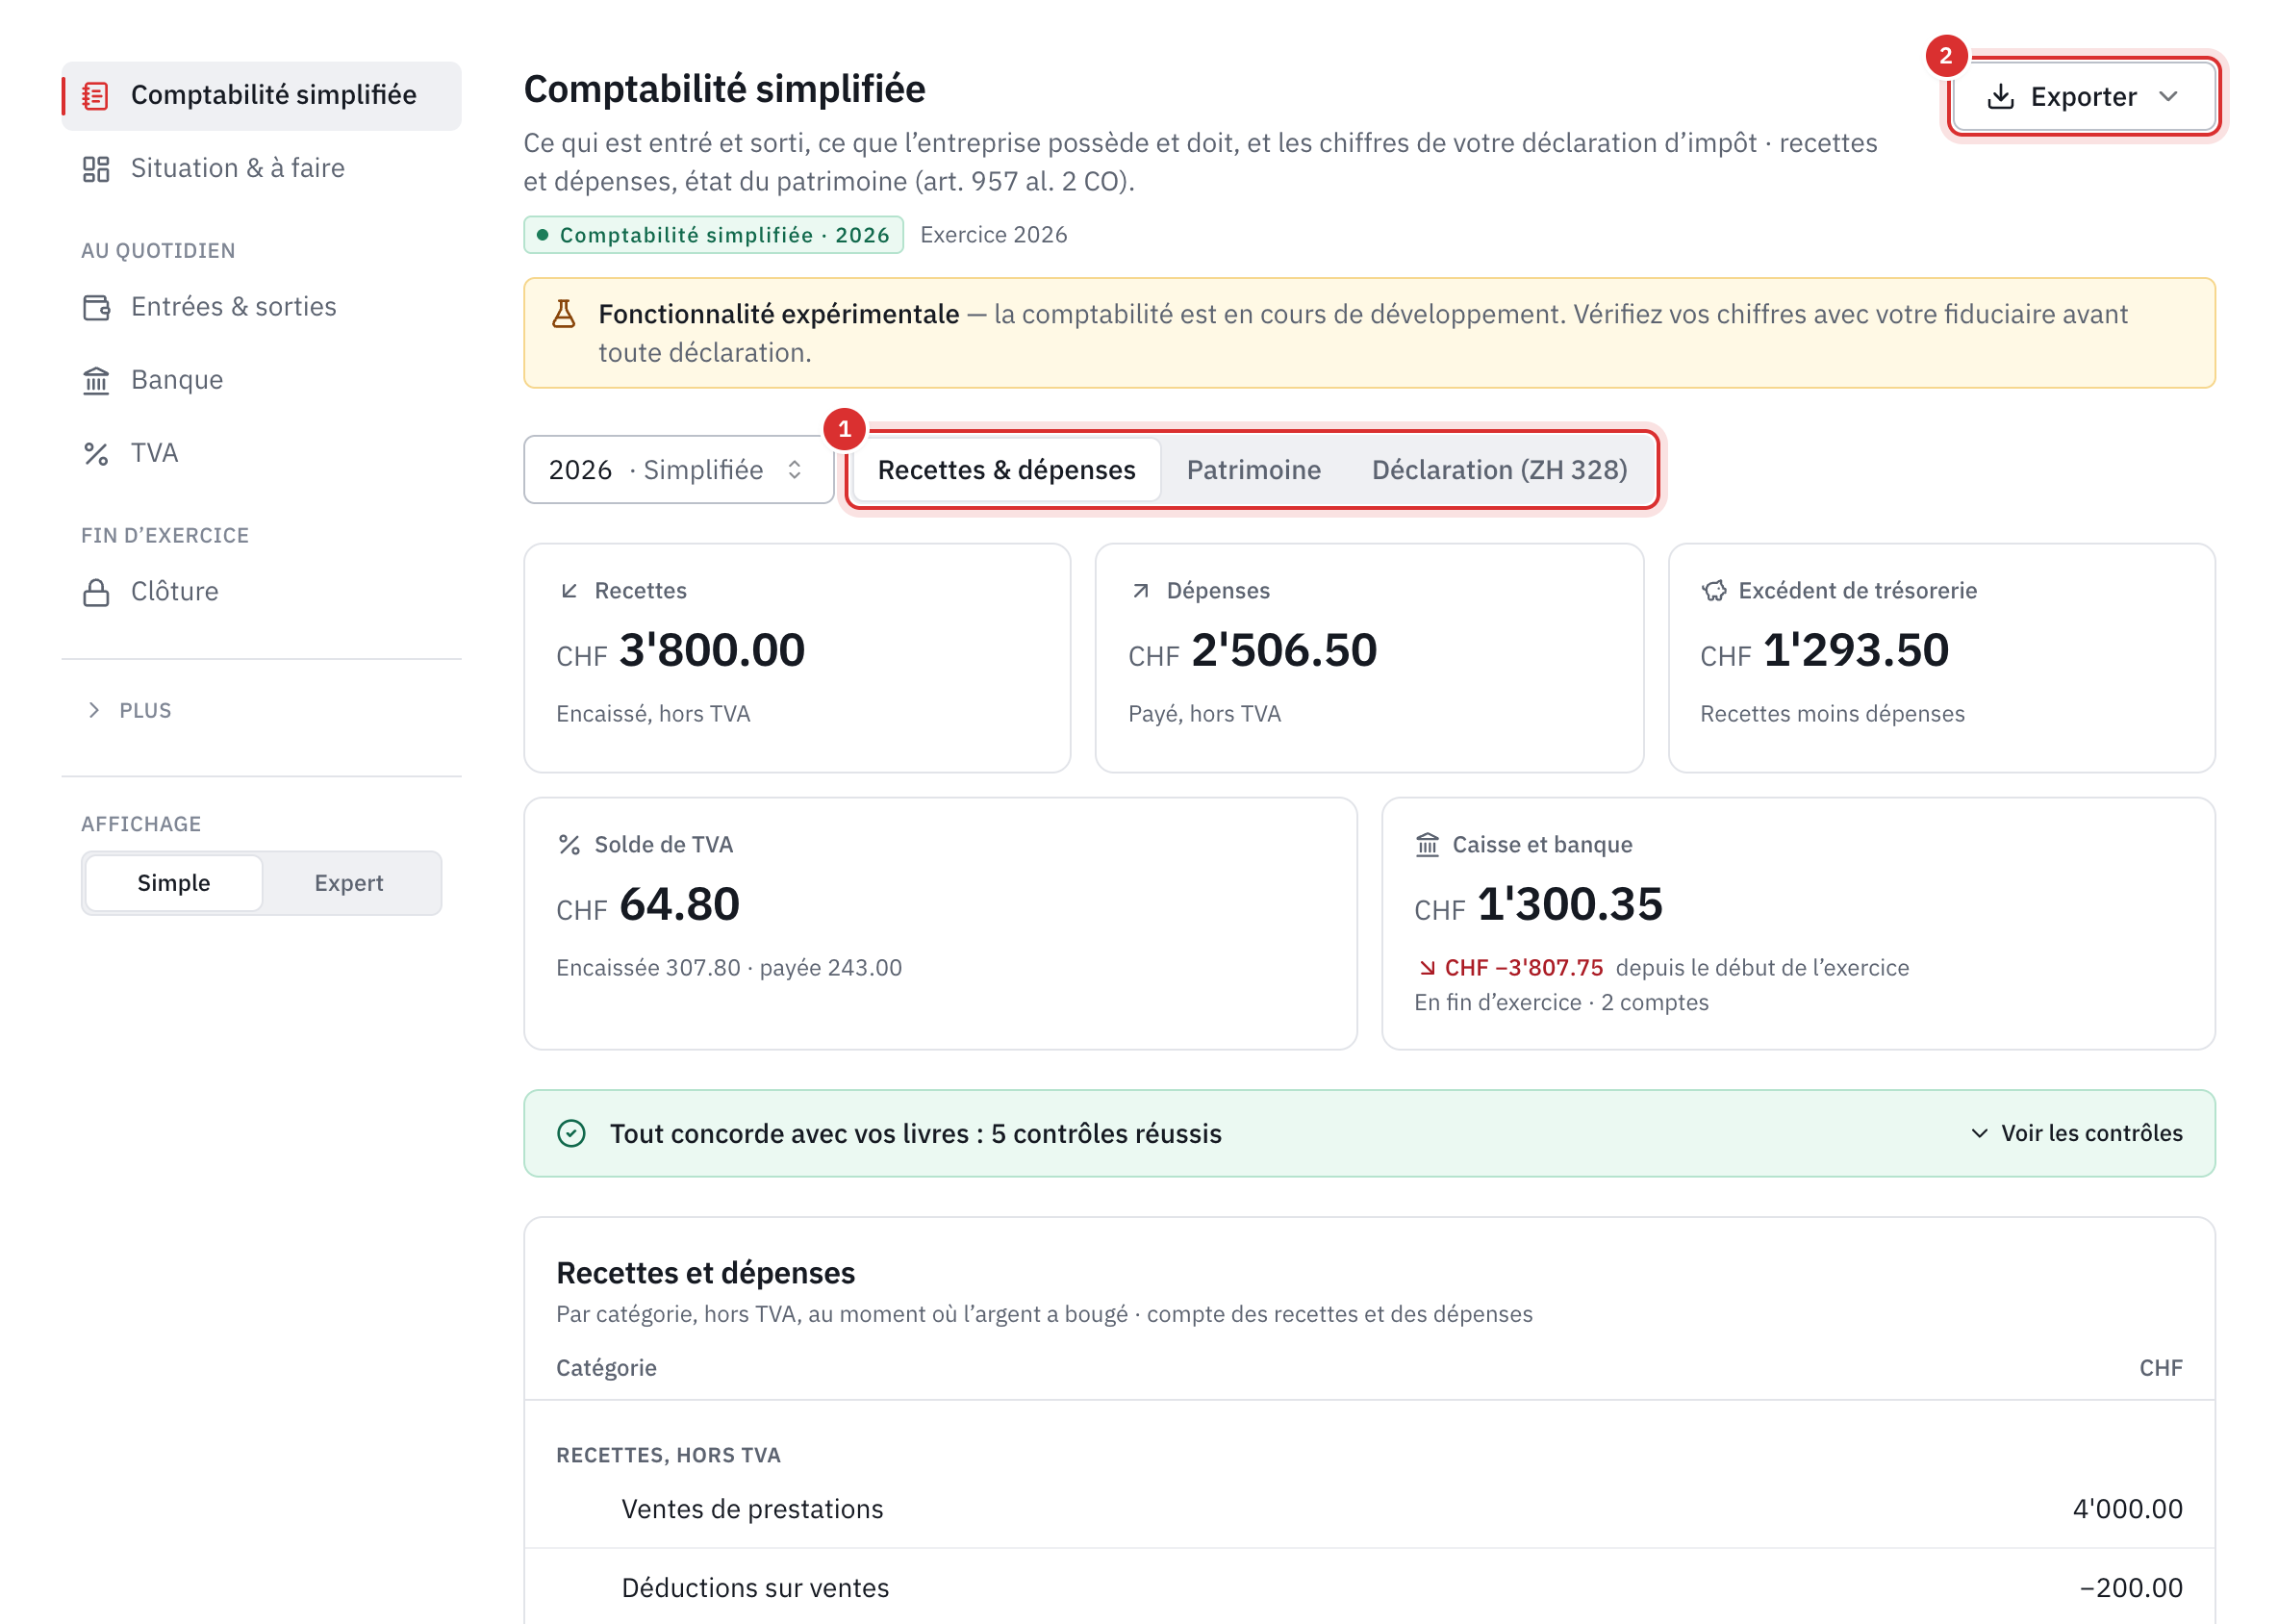Screen dimensions: 2278x1624
Task: Switch display mode to Expert
Action: tap(349, 883)
